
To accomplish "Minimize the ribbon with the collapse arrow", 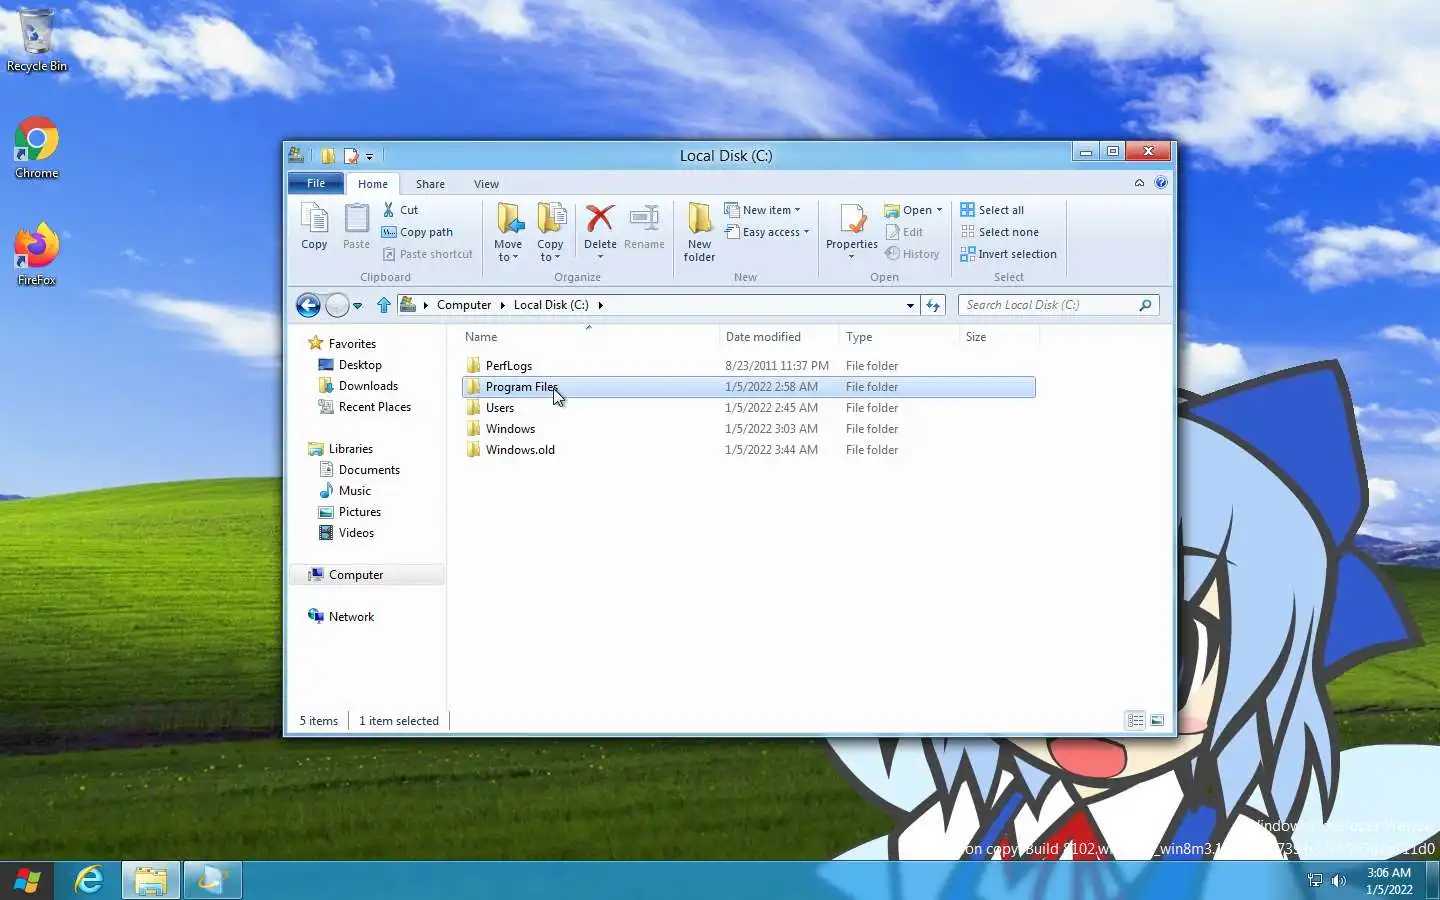I will (x=1139, y=183).
